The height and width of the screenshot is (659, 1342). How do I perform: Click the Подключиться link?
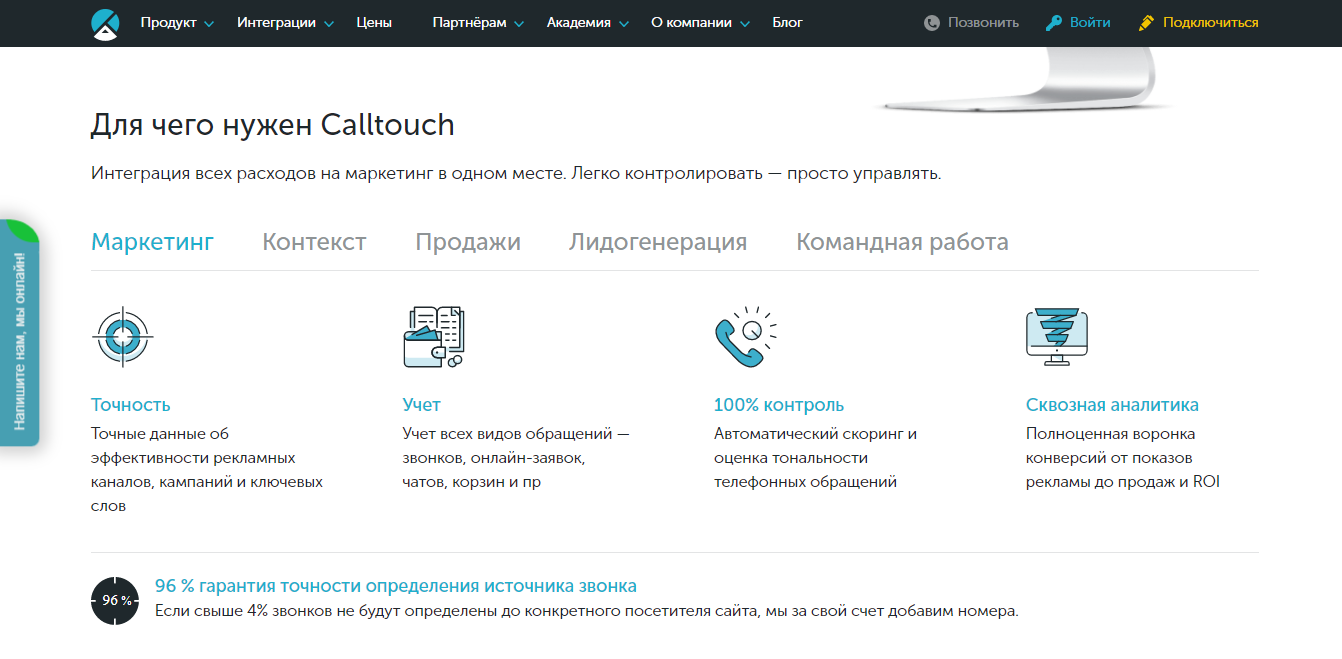[x=1210, y=23]
